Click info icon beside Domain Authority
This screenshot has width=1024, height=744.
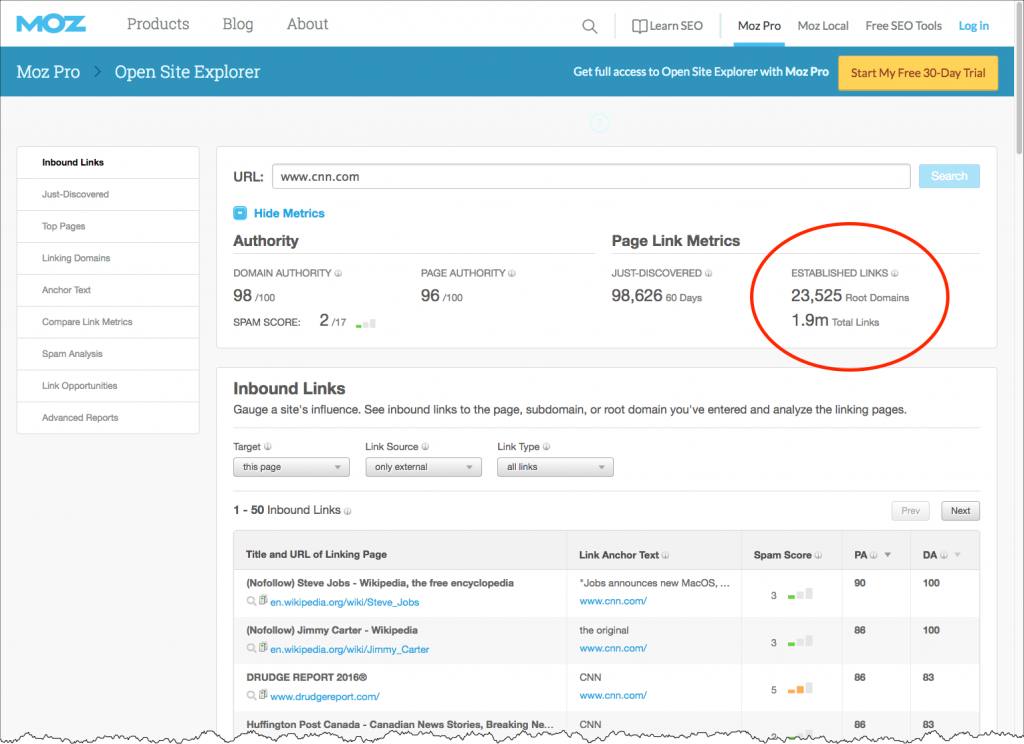point(339,273)
